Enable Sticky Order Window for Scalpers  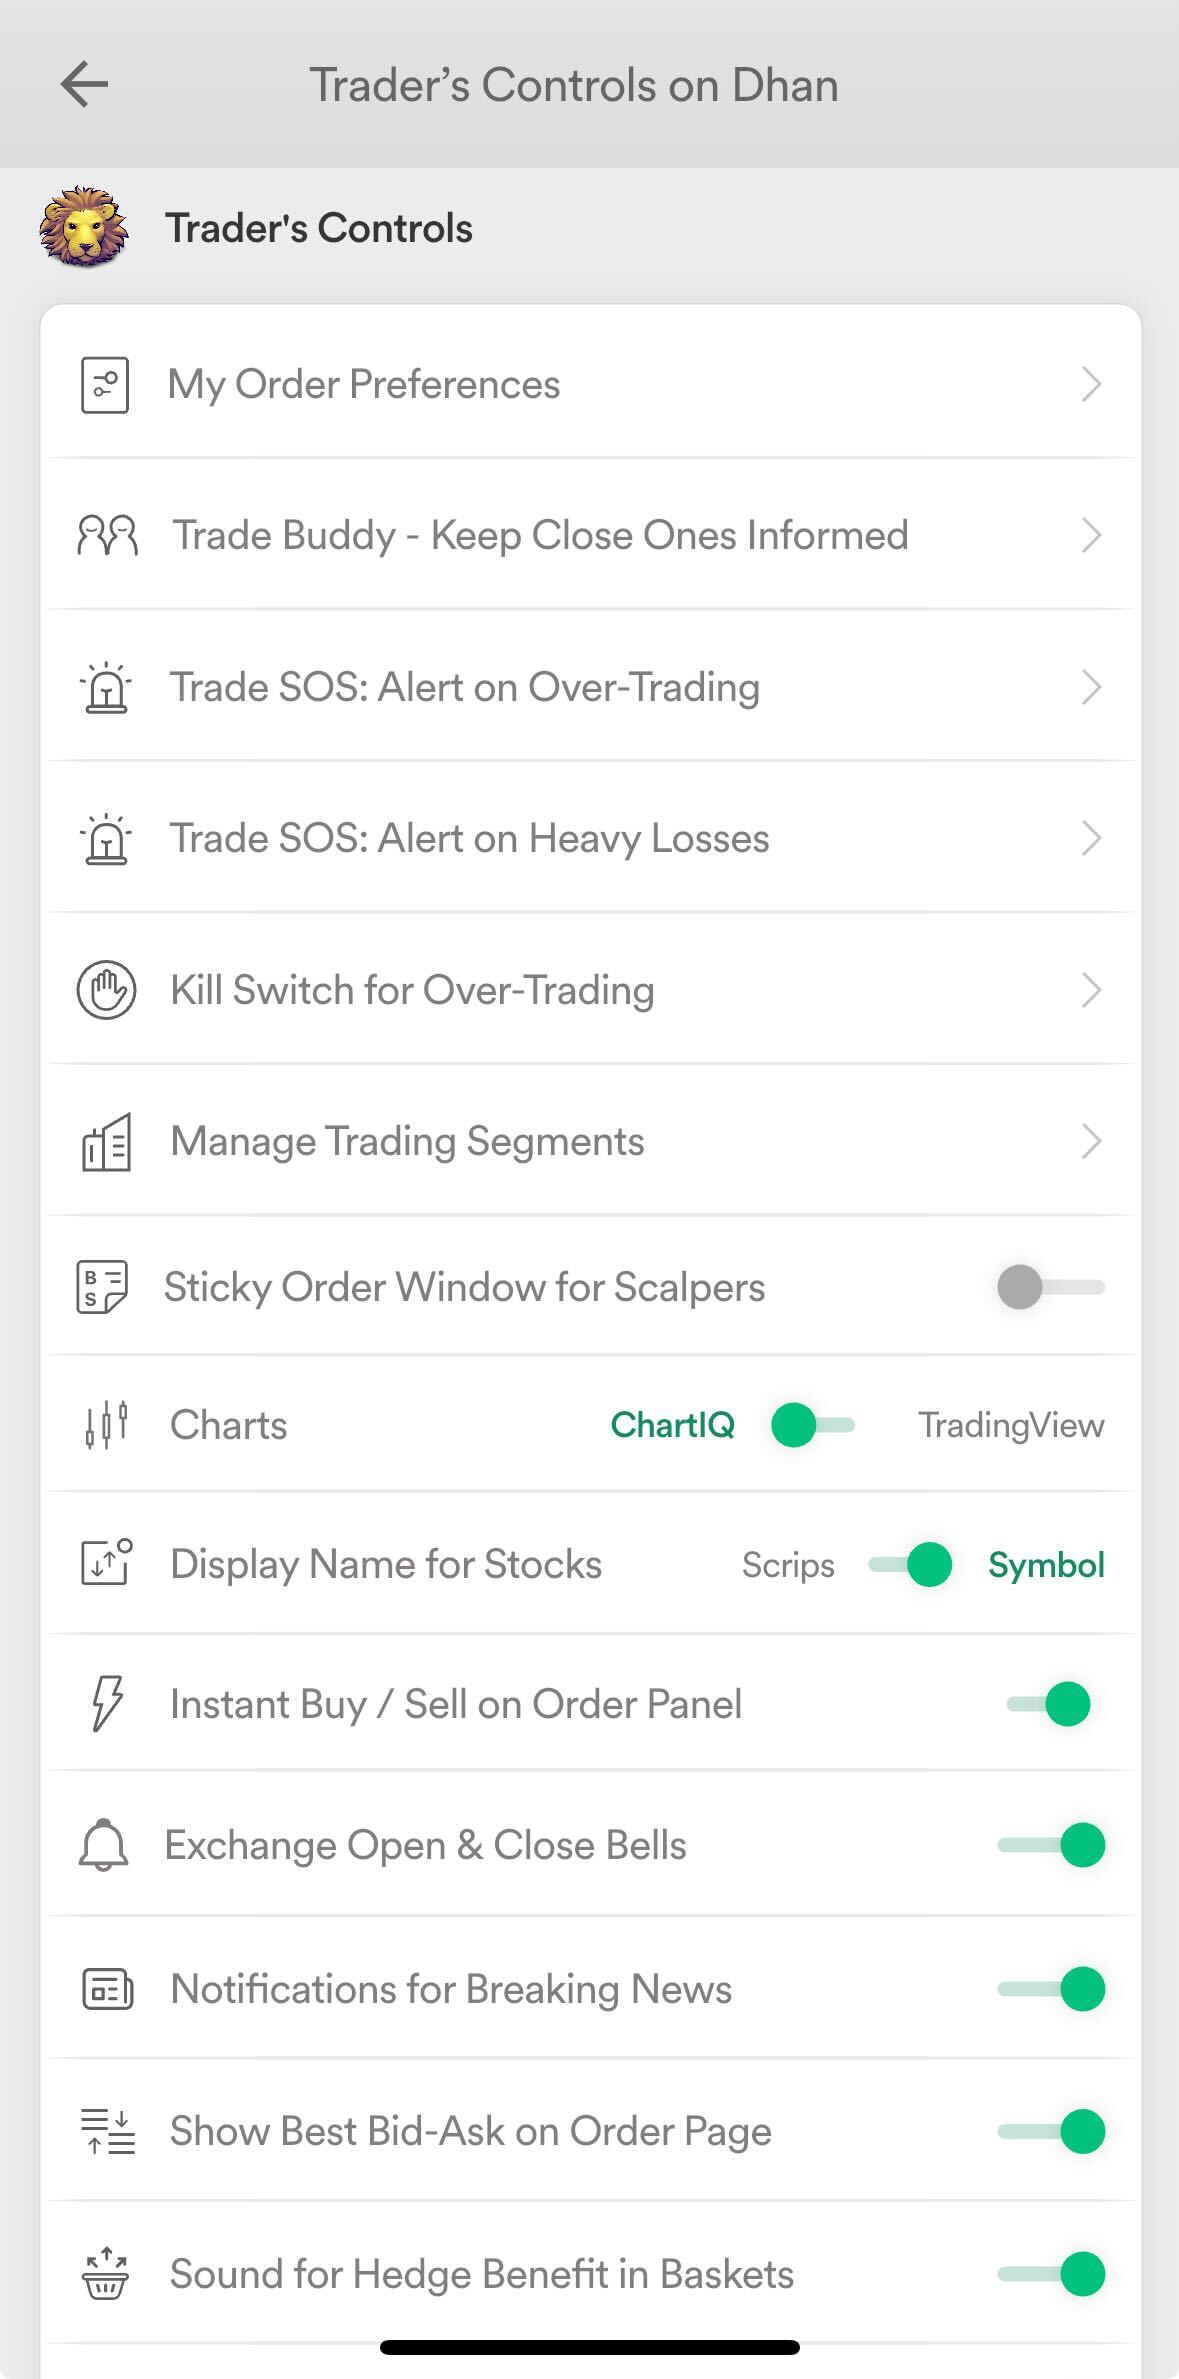pyautogui.click(x=1050, y=1287)
